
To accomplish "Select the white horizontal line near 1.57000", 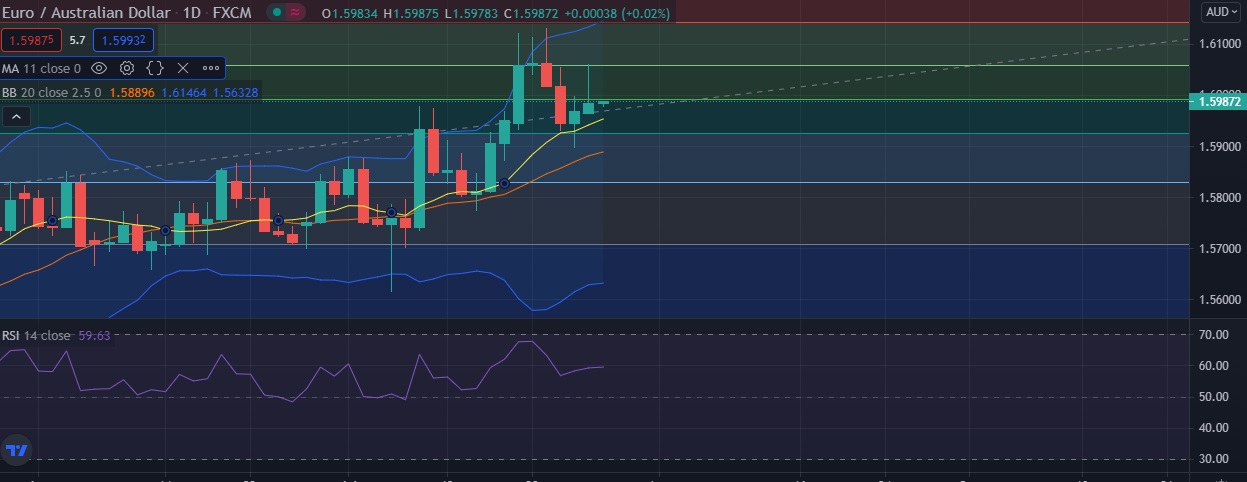I will (595, 245).
